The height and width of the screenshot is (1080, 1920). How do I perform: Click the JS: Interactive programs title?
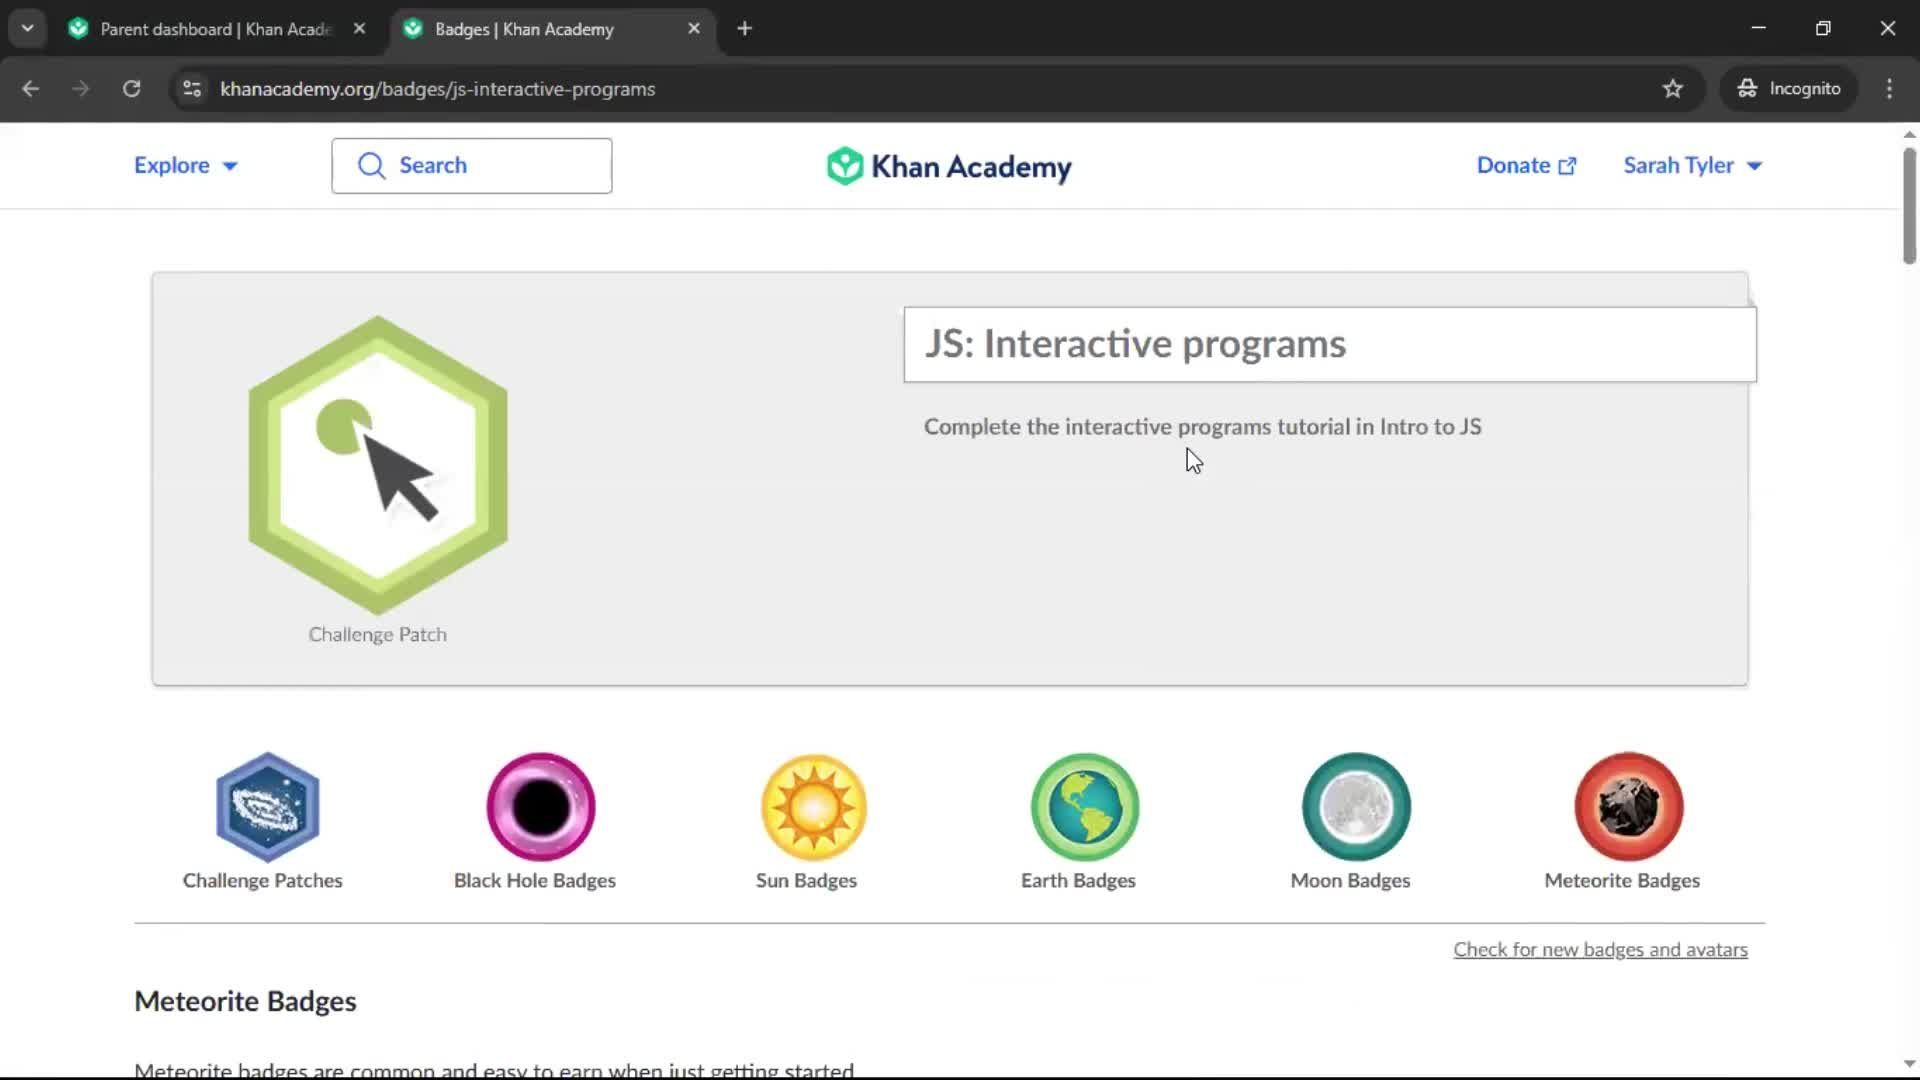tap(1135, 344)
